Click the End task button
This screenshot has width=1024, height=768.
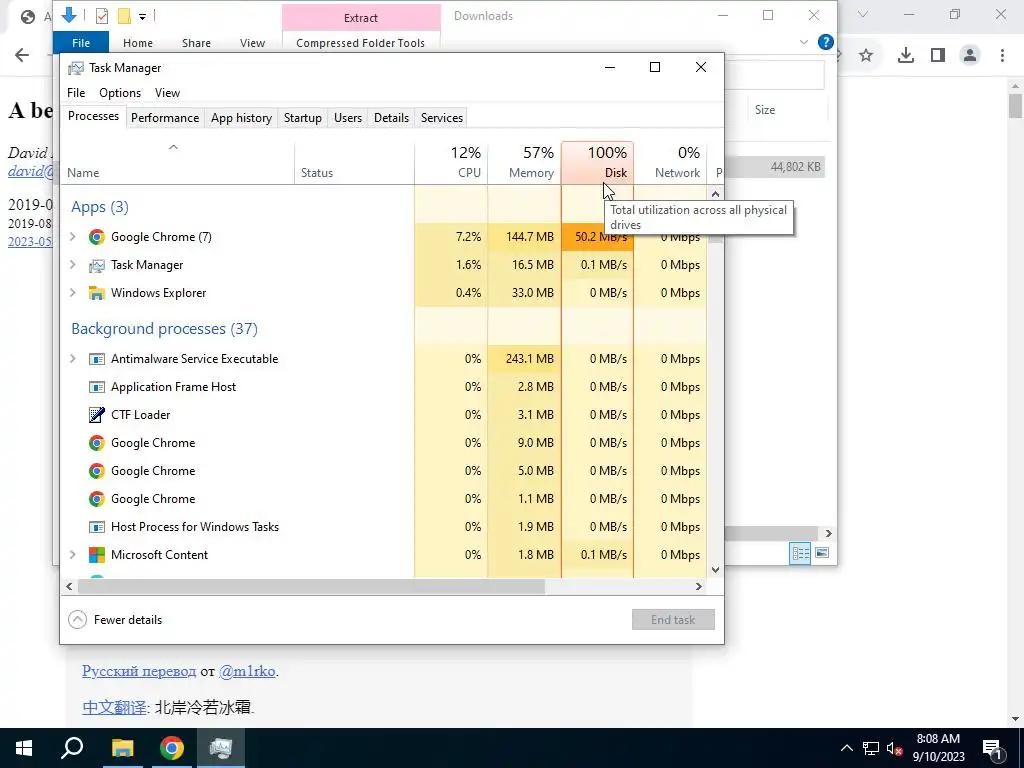(x=673, y=620)
